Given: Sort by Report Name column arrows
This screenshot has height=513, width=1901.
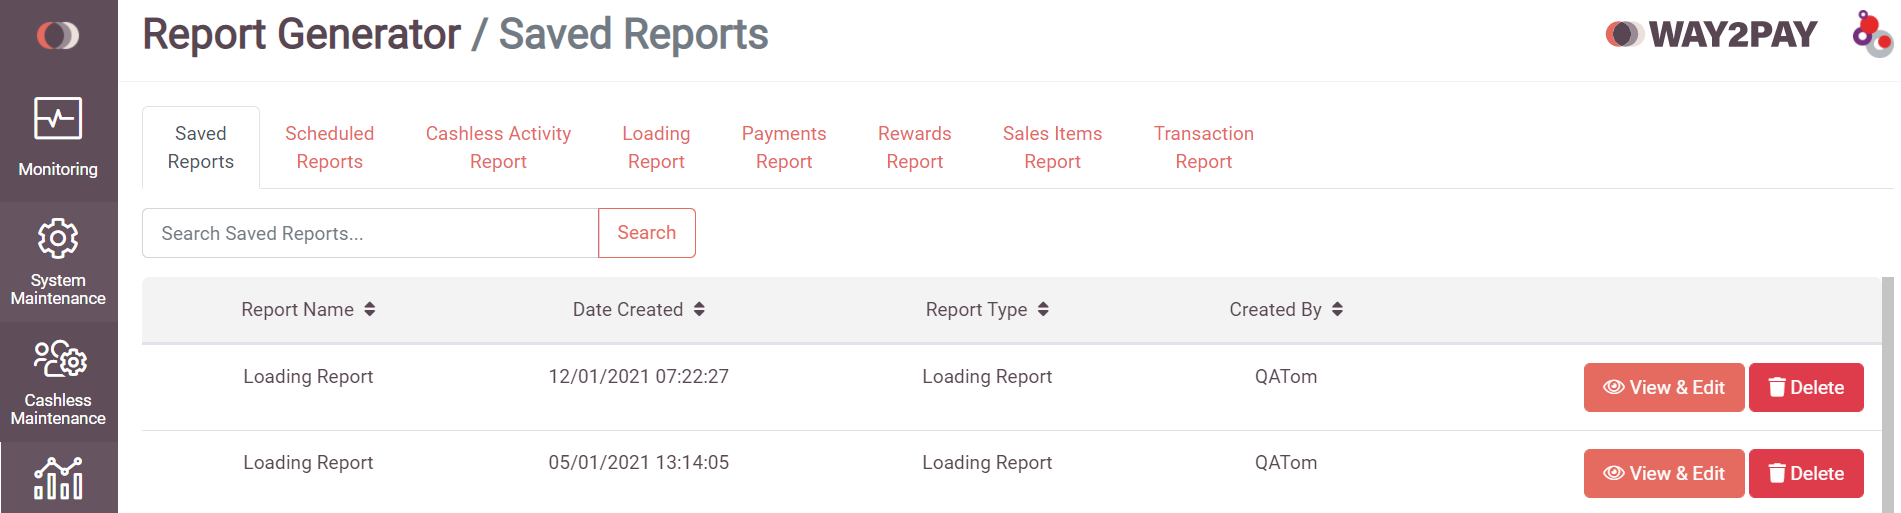Looking at the screenshot, I should (370, 310).
